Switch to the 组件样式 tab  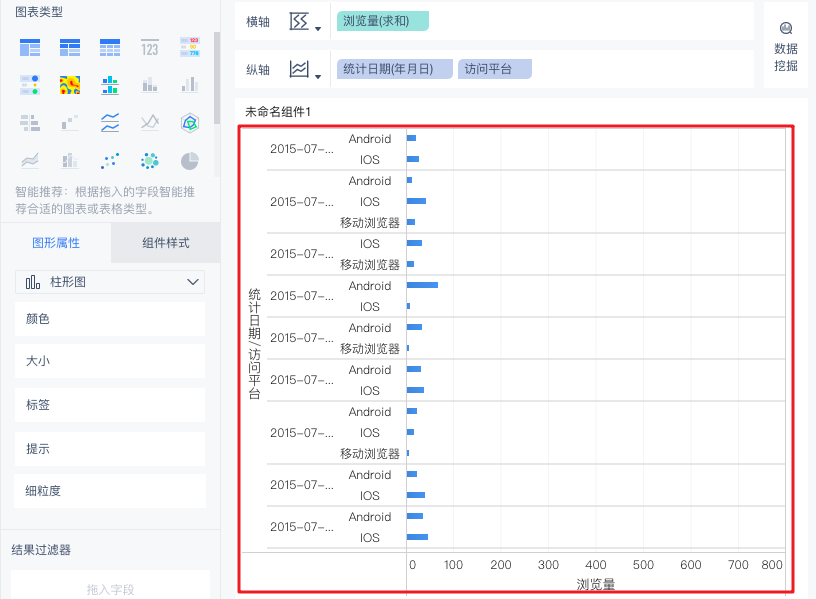click(x=165, y=243)
